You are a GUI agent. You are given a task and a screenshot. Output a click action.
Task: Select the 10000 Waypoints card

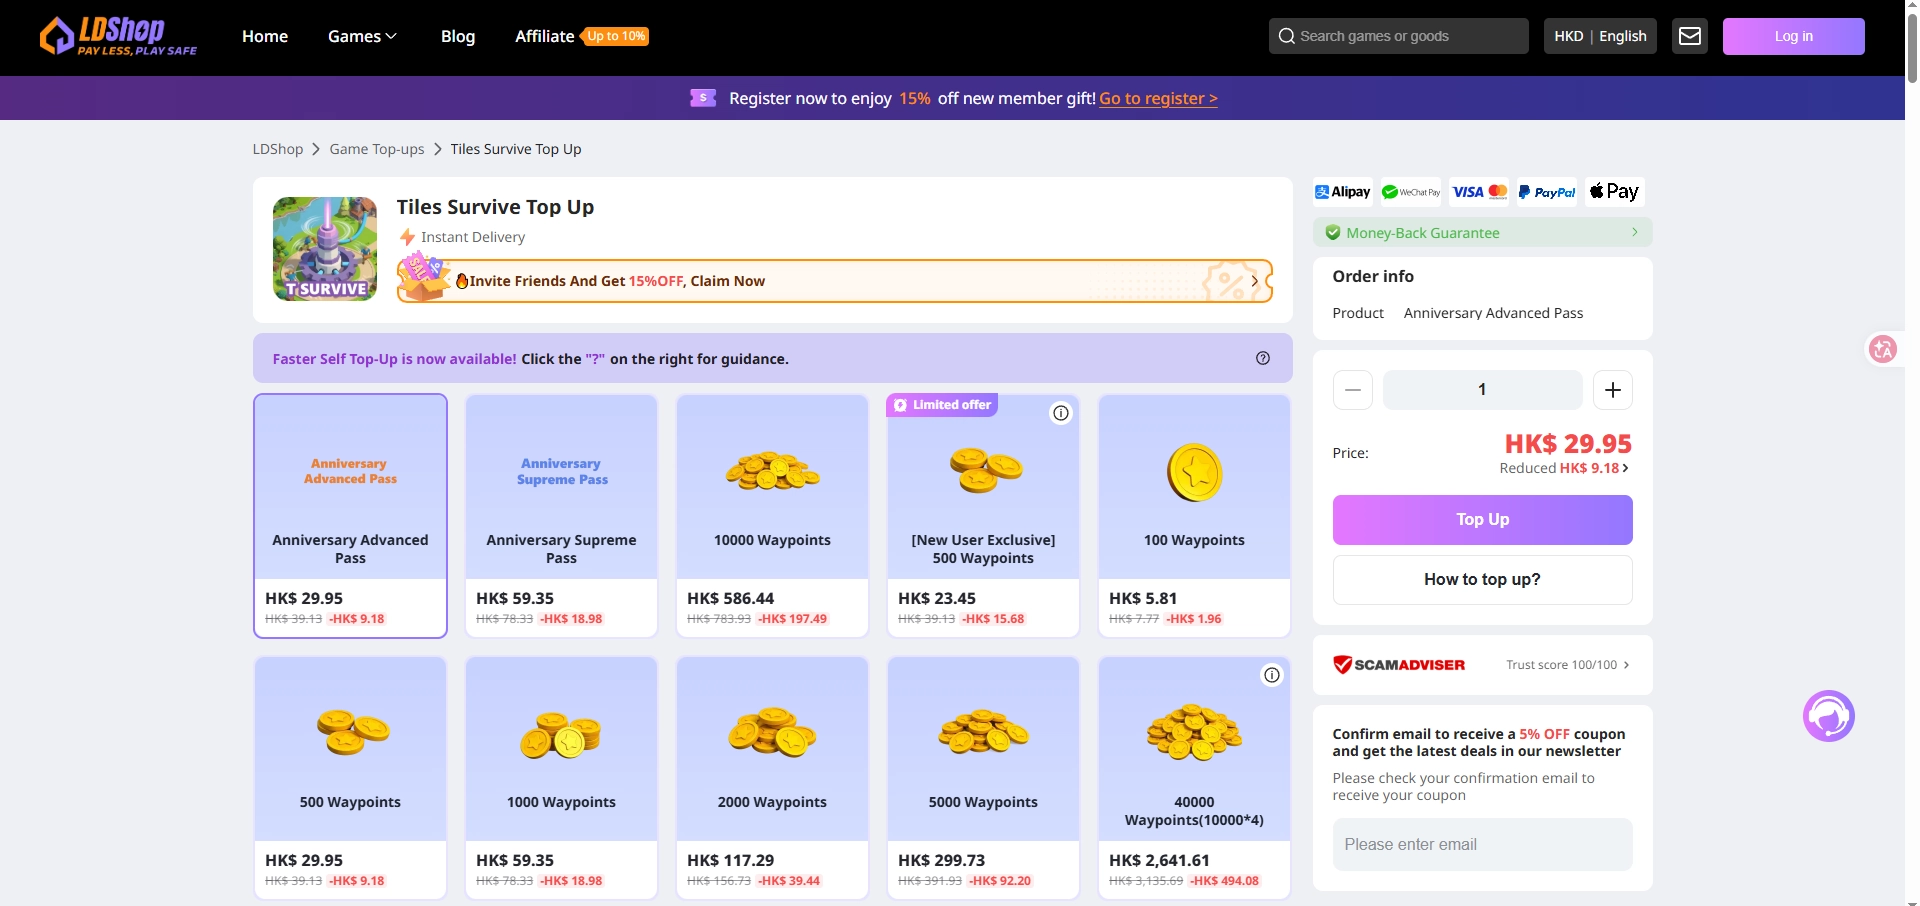pyautogui.click(x=772, y=516)
